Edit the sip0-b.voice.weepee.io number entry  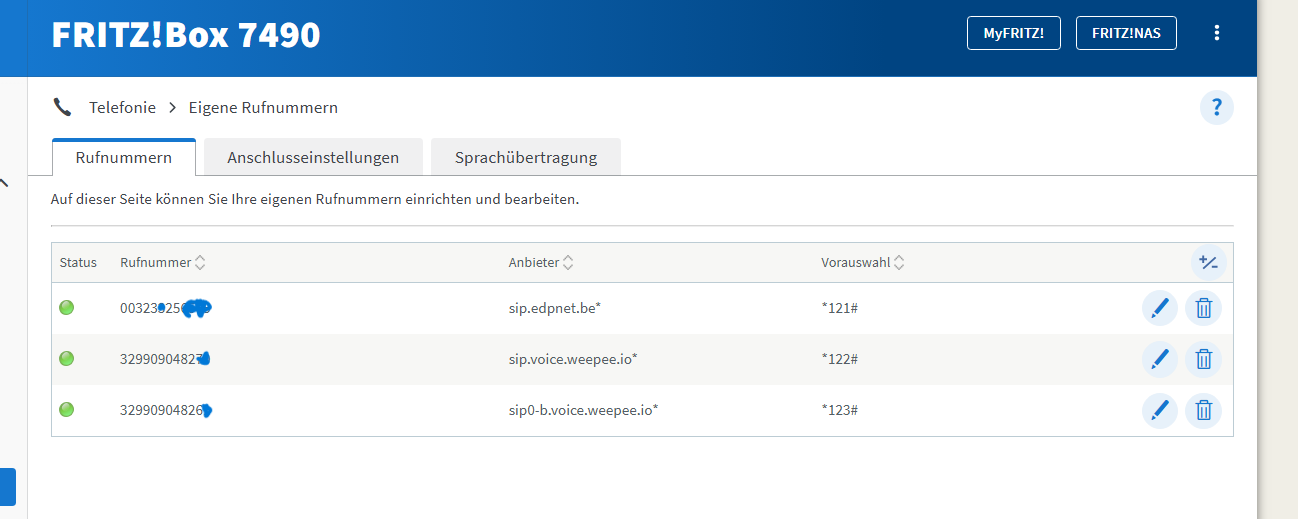[1160, 410]
